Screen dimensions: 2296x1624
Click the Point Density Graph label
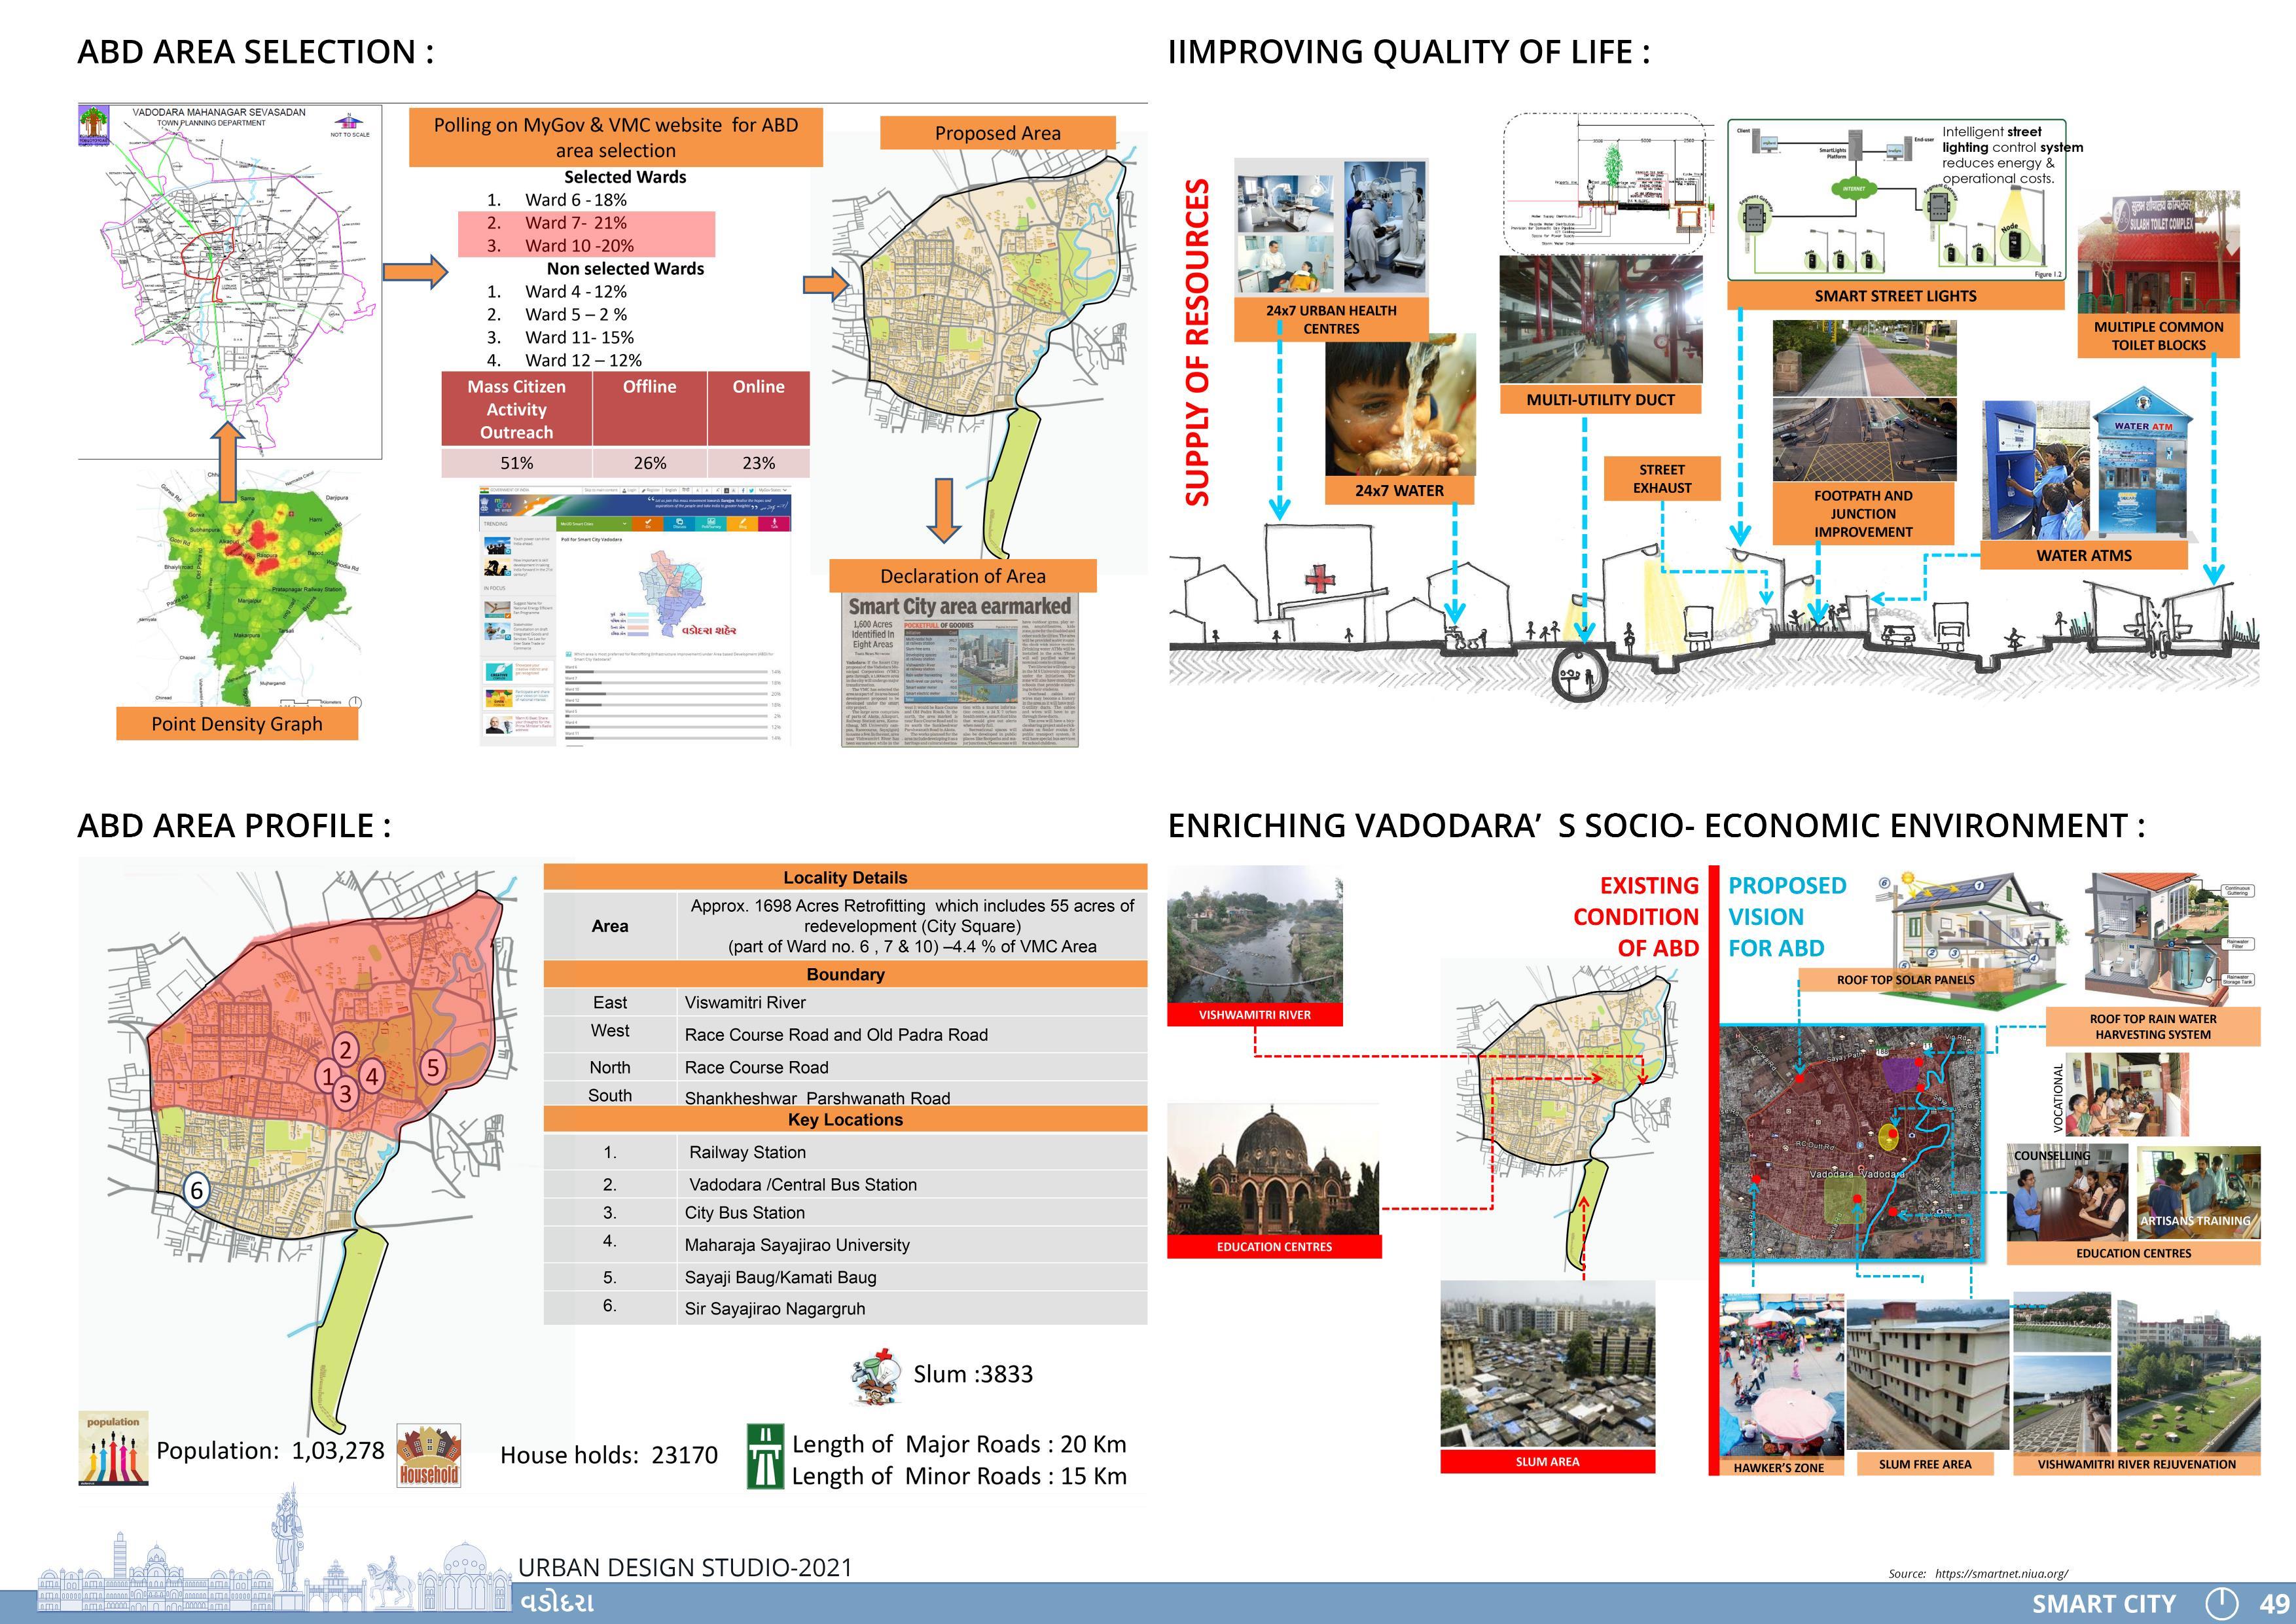[x=237, y=724]
